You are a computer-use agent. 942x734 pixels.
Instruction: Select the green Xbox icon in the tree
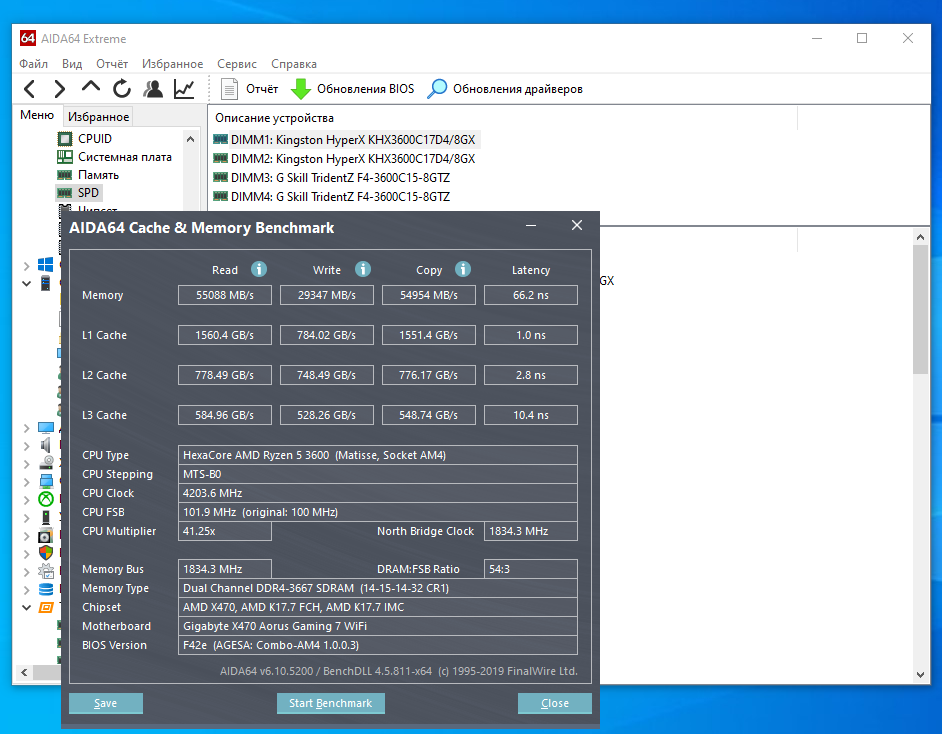point(46,499)
